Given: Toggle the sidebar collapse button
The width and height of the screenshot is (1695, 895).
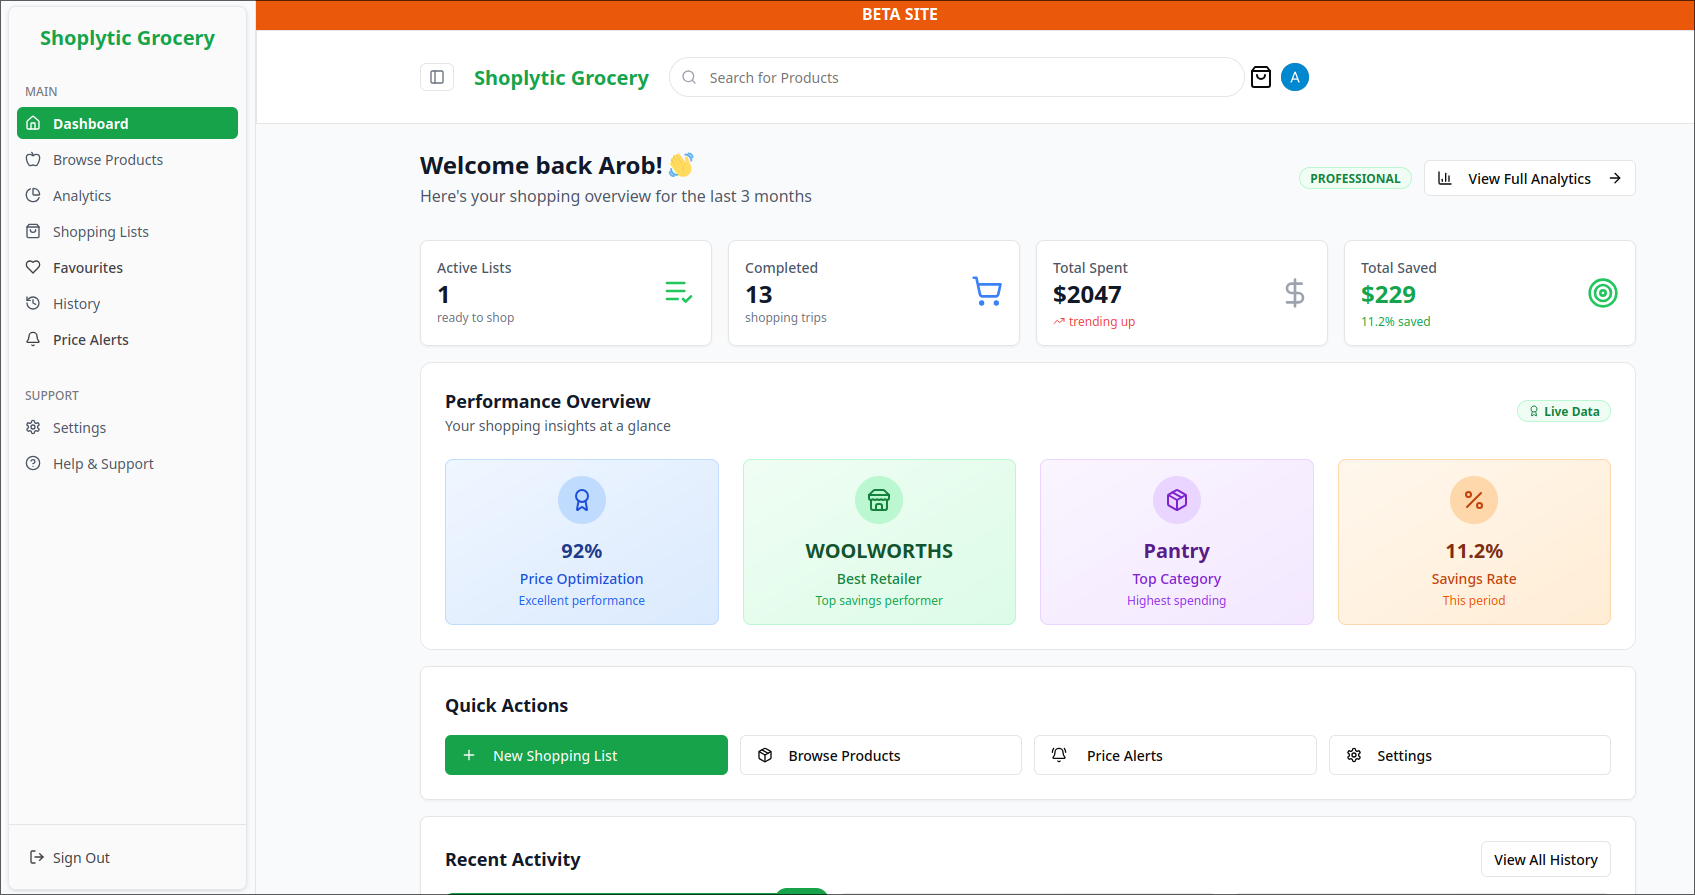Looking at the screenshot, I should (x=437, y=77).
